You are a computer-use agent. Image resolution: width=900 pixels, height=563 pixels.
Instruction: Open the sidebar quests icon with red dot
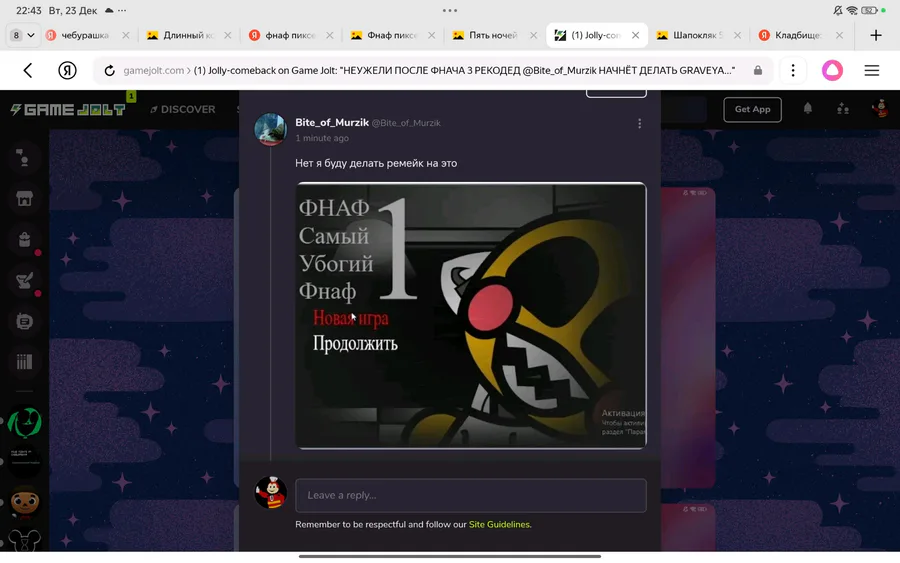click(x=24, y=281)
